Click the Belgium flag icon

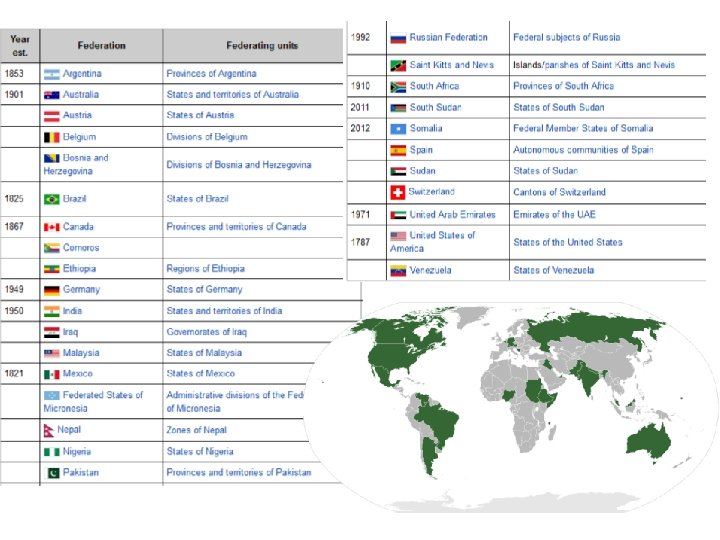pos(52,137)
